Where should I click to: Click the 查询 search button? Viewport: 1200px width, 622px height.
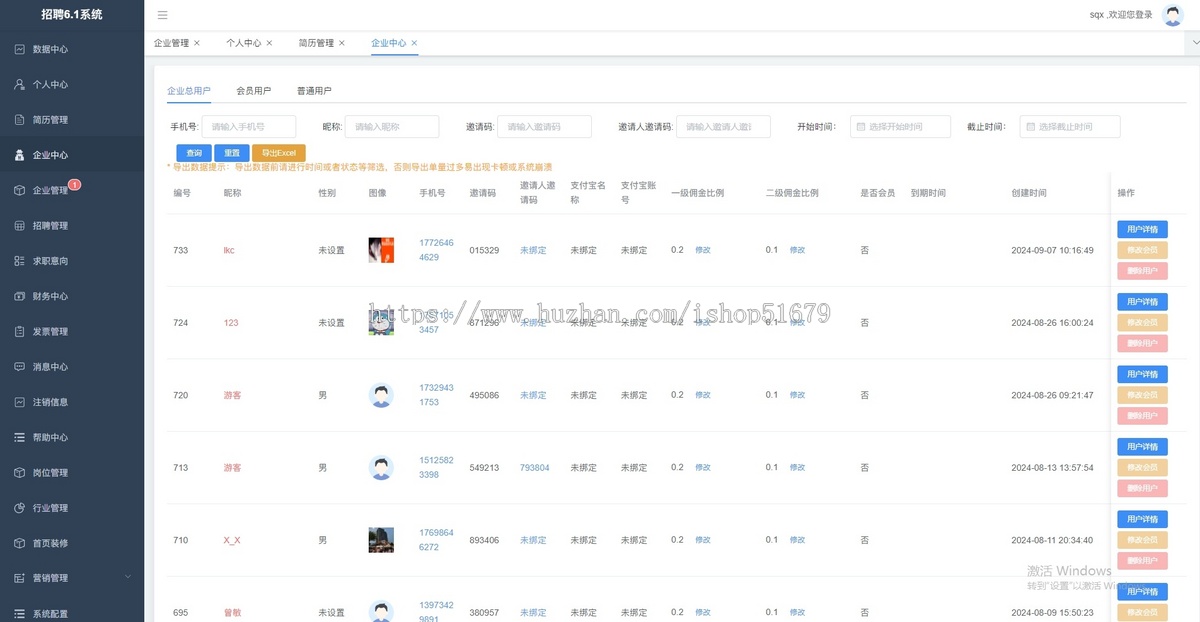tap(194, 153)
